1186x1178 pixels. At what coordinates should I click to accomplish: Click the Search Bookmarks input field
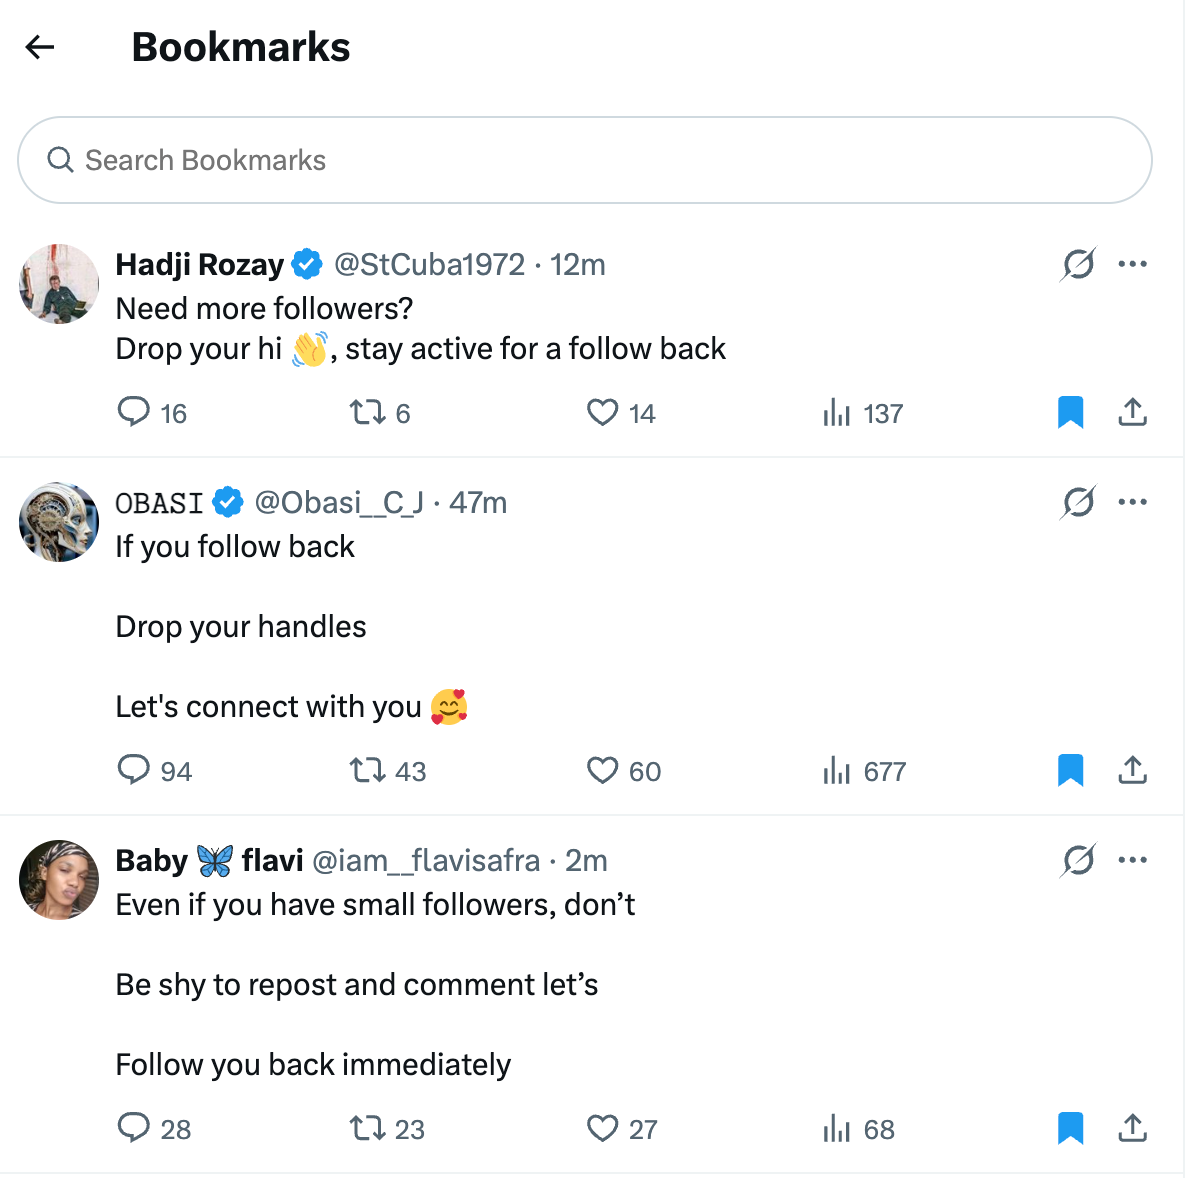tap(400, 160)
